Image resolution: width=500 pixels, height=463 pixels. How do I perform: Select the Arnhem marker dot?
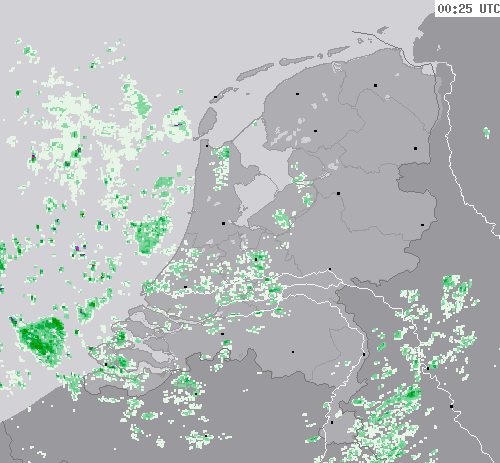330,269
